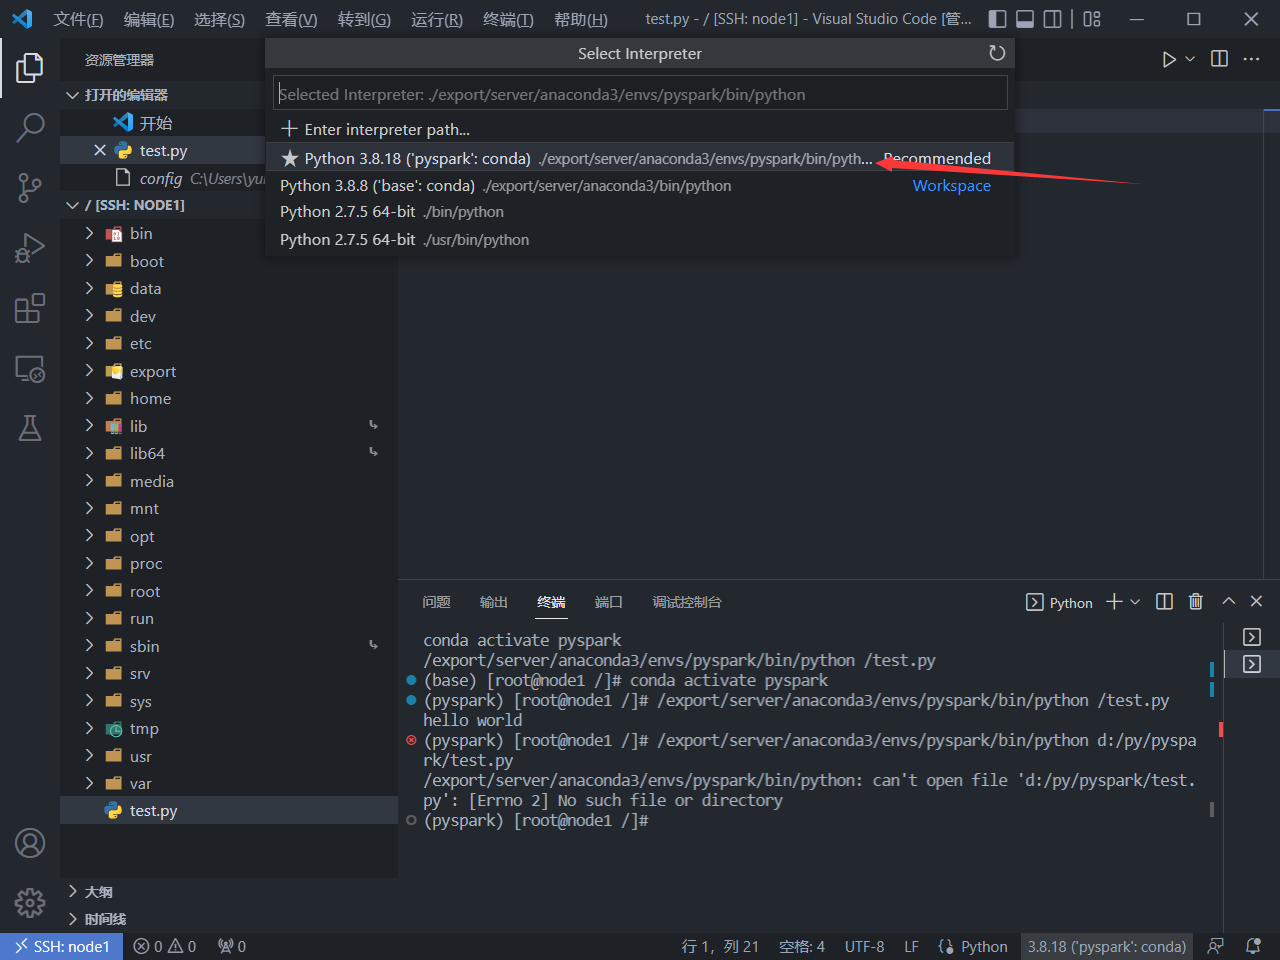Open Run and Debug view

(30, 248)
